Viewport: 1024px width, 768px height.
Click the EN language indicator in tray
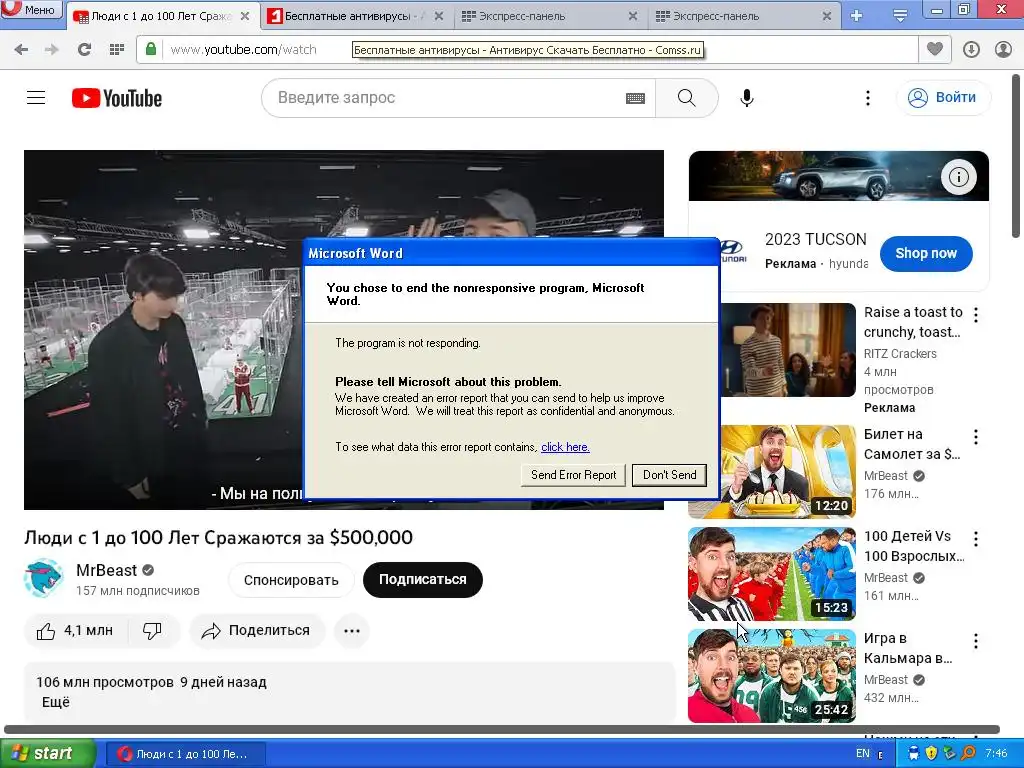click(x=863, y=754)
